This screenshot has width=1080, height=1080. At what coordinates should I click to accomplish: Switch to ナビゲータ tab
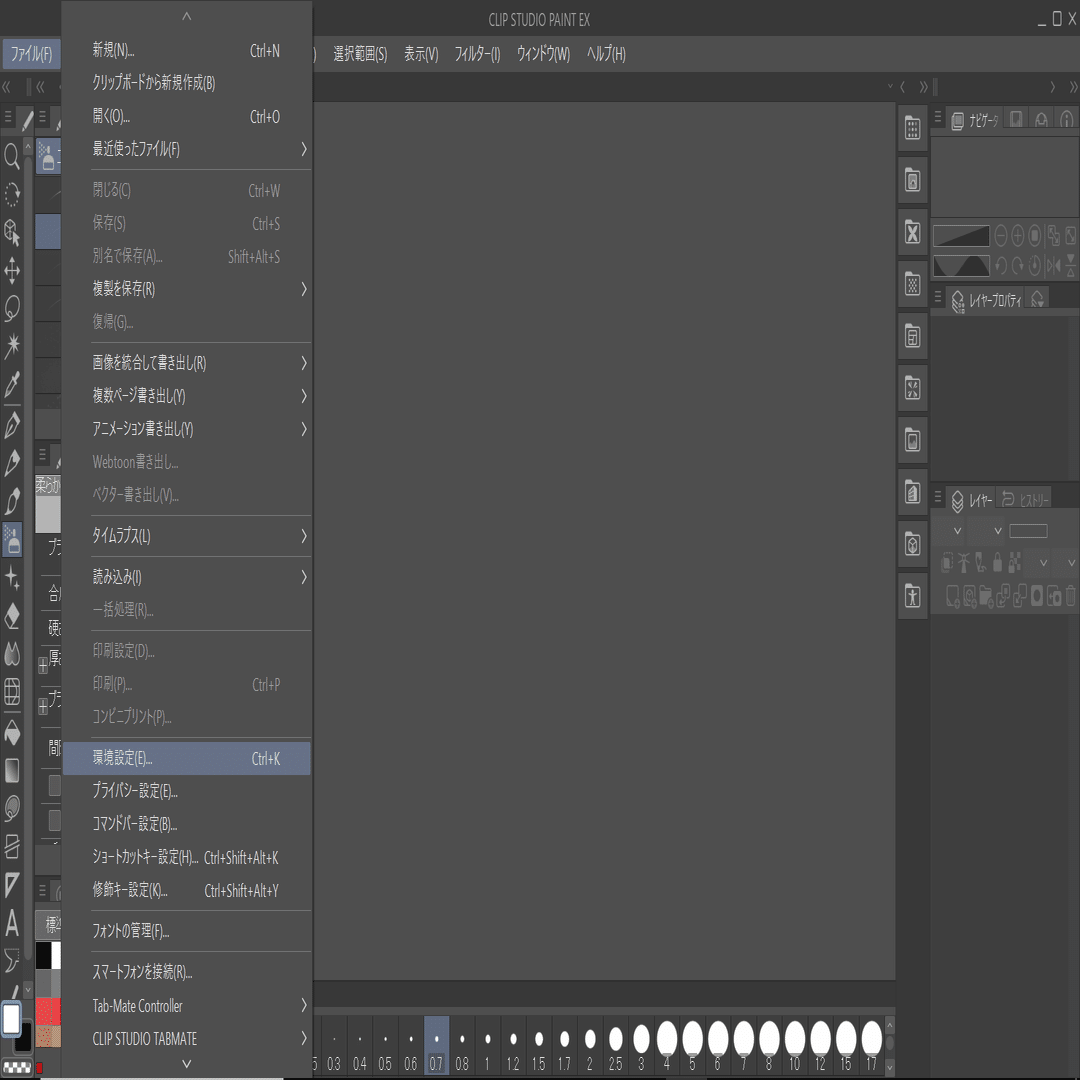click(975, 121)
